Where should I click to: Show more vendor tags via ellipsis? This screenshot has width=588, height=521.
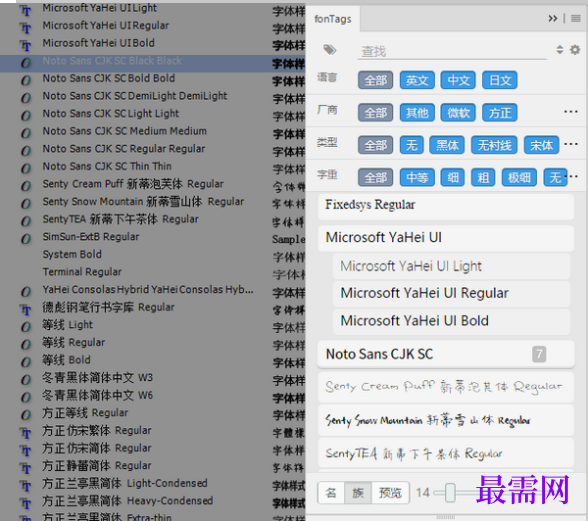tap(570, 112)
